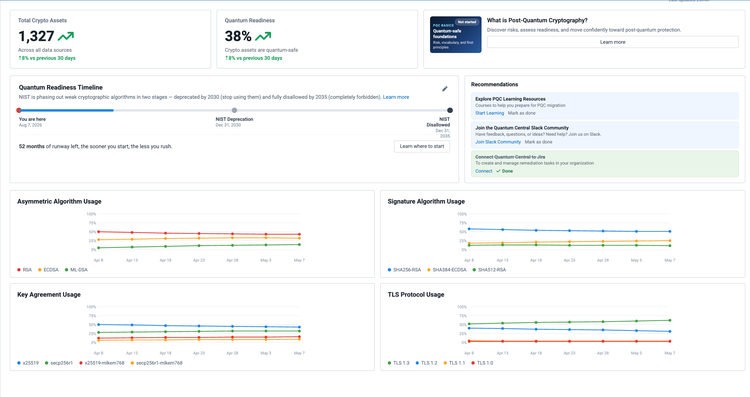This screenshot has width=750, height=397.
Task: Click the 52 months of runway left text
Action: coord(95,146)
